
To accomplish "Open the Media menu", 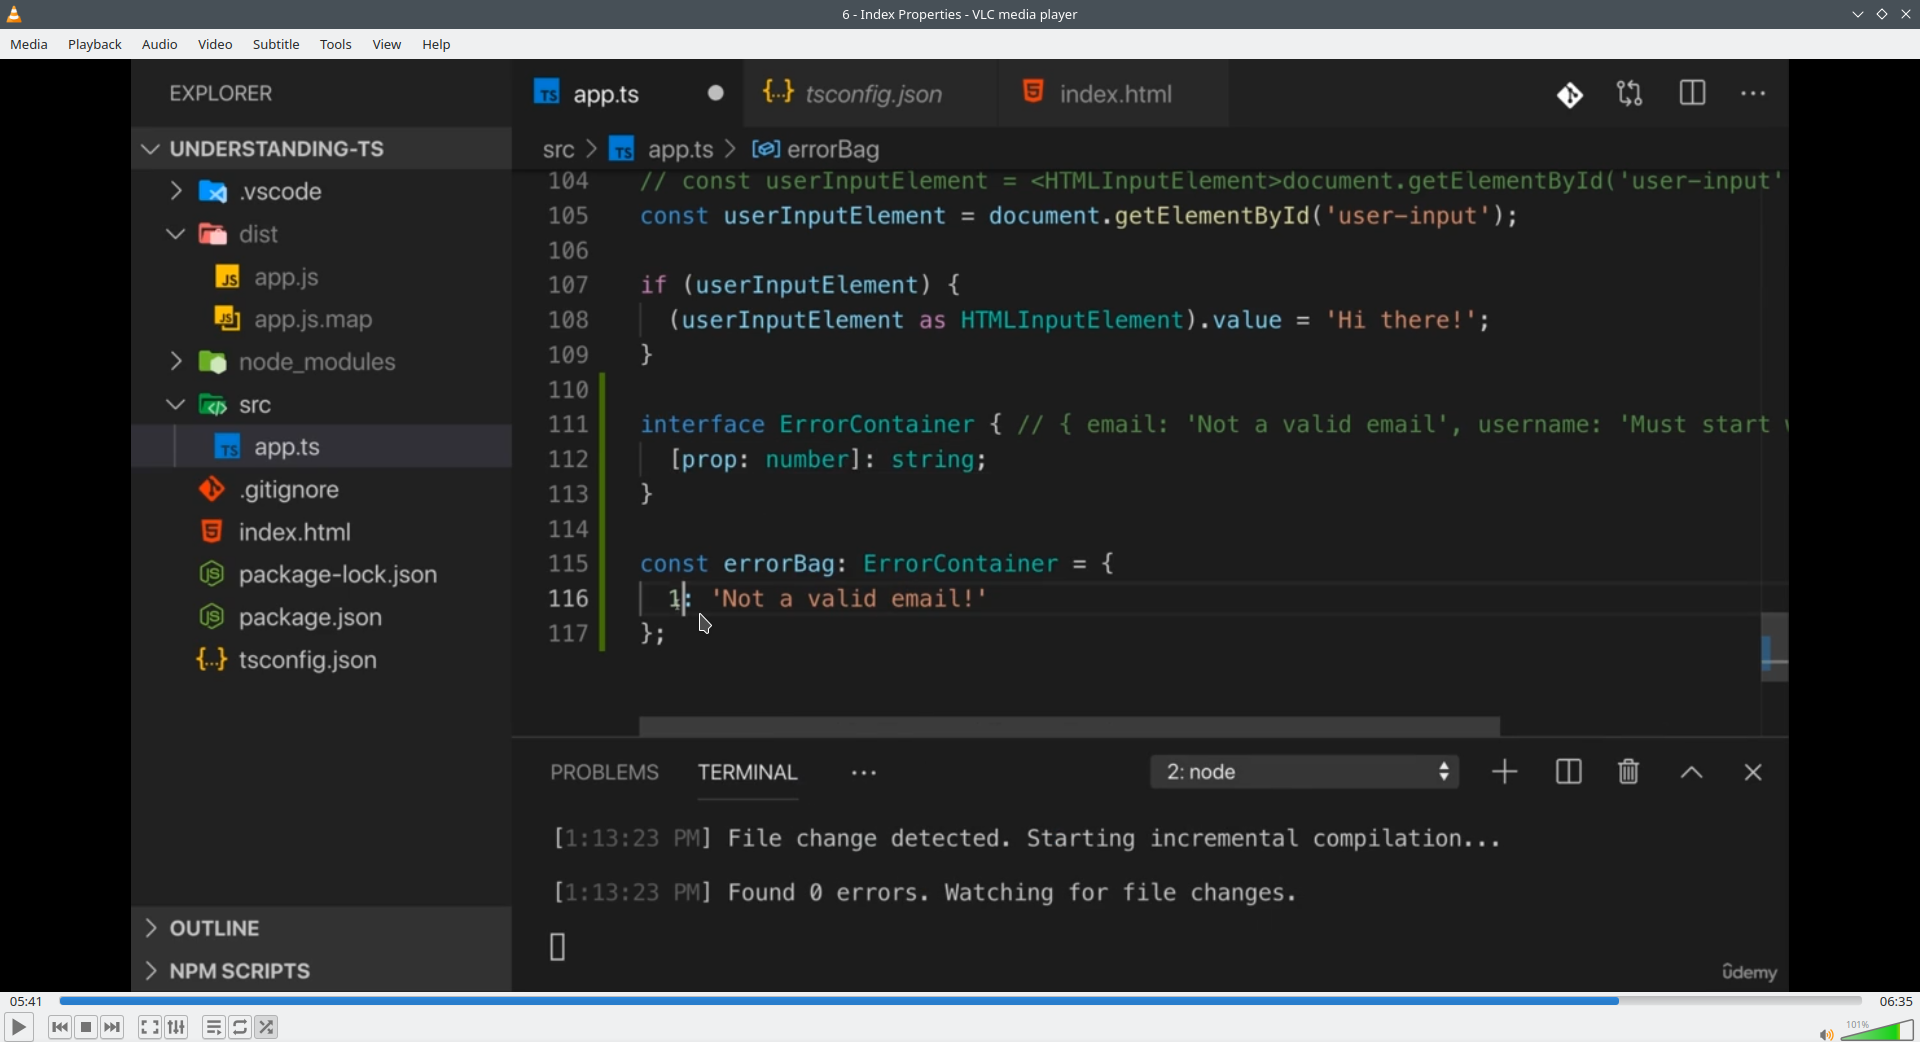I will click(x=29, y=45).
